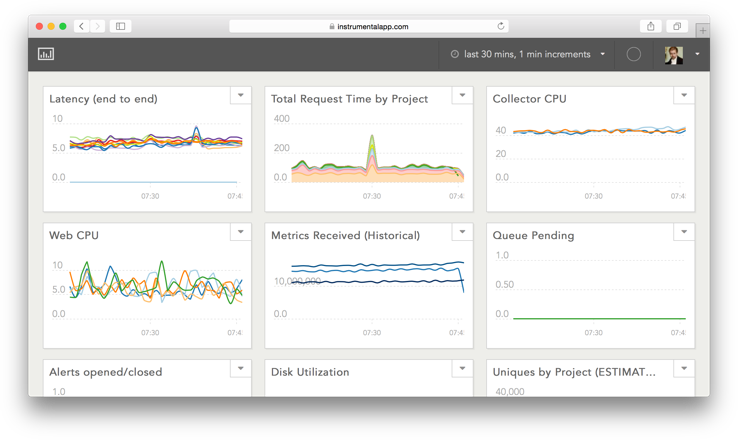
Task: Click the Uniques by Project (ESTIMAT... title
Action: tap(574, 372)
